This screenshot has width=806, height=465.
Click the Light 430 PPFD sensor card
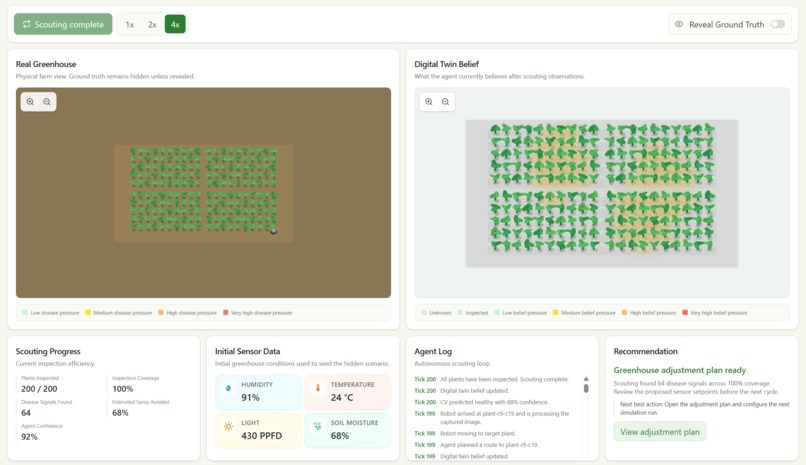pyautogui.click(x=258, y=430)
